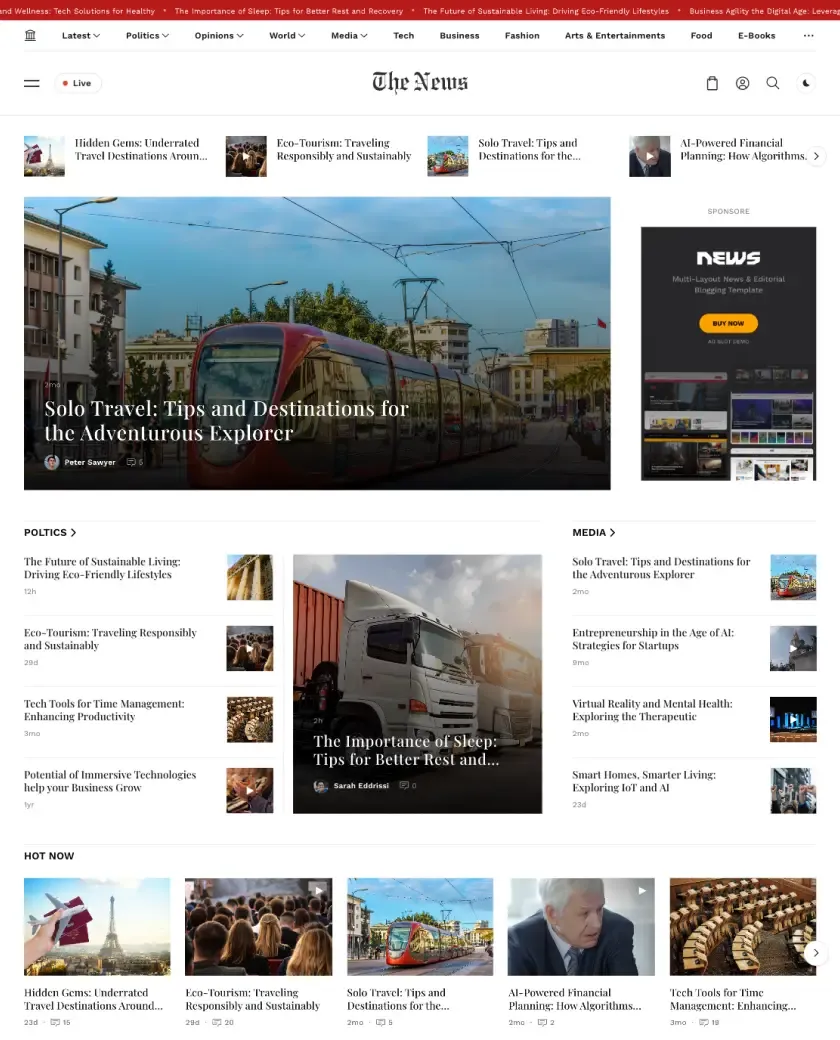The width and height of the screenshot is (840, 1040).
Task: Open the MEDIA section heading link
Action: pos(594,533)
